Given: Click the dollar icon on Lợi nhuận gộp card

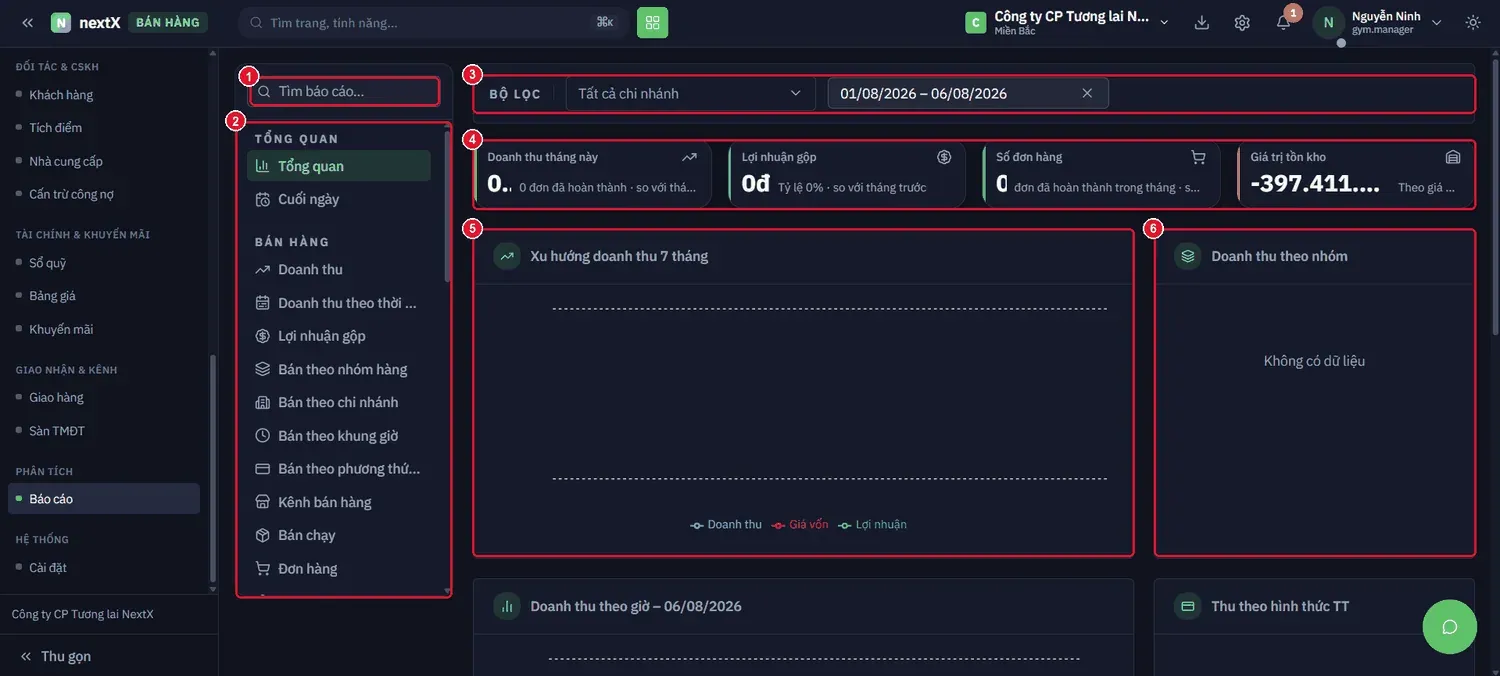Looking at the screenshot, I should click(x=944, y=157).
